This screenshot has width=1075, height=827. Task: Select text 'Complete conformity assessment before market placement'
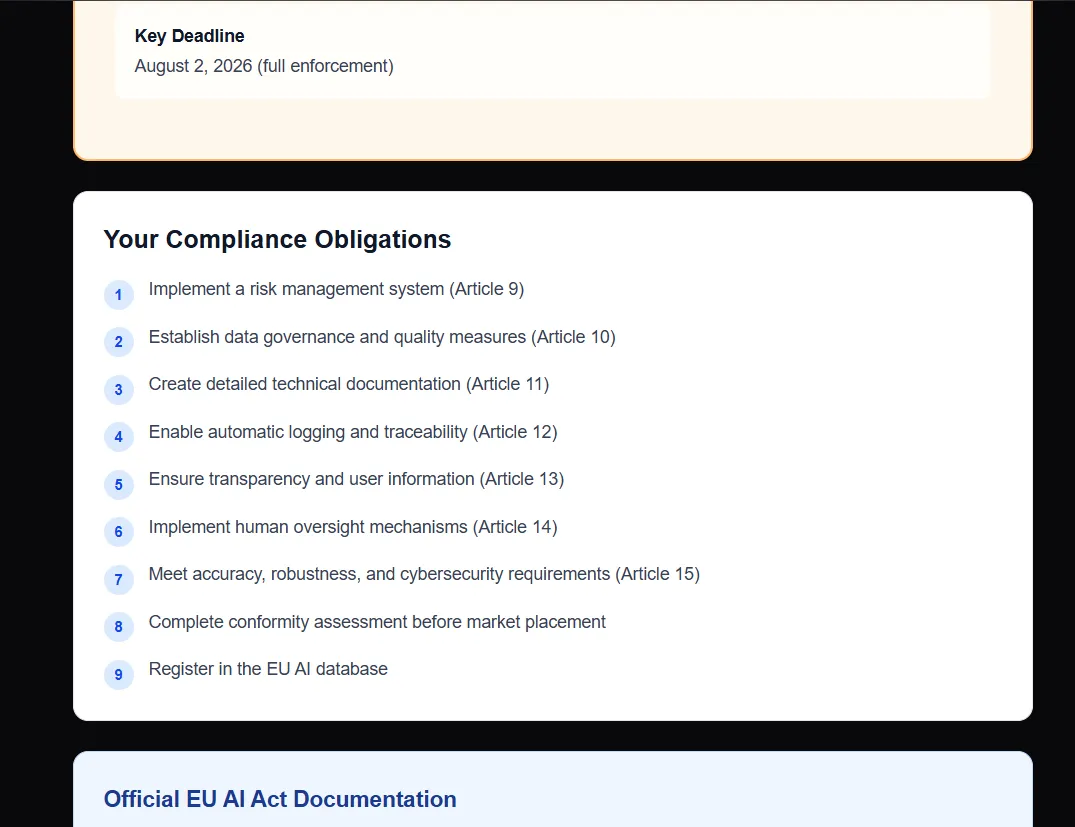(377, 622)
